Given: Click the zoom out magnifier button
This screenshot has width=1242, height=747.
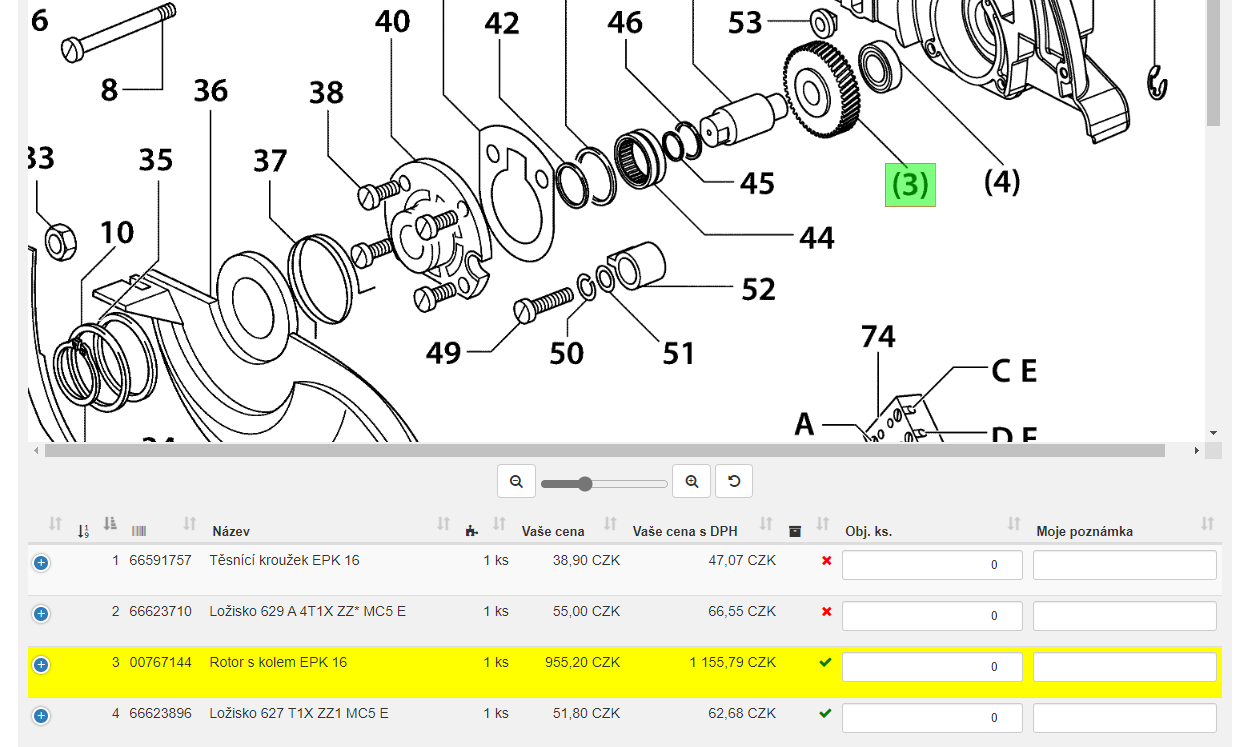Looking at the screenshot, I should point(516,481).
